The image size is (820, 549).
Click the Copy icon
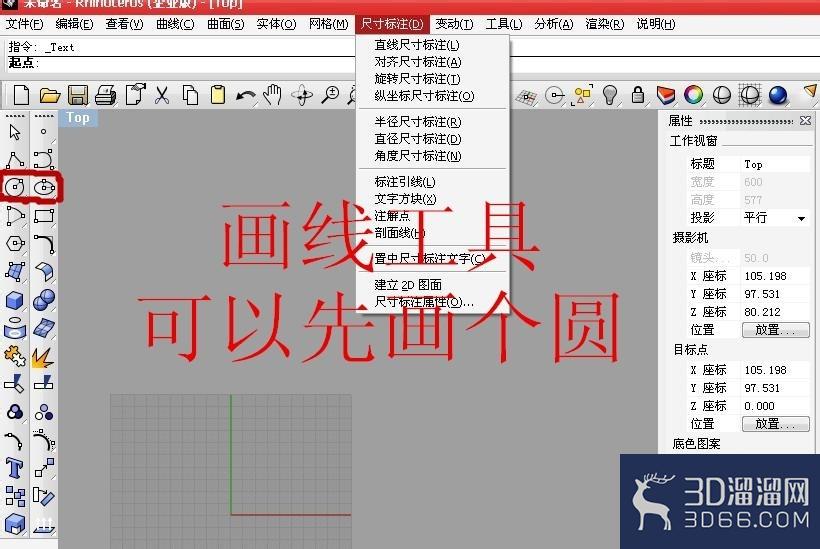click(x=190, y=95)
